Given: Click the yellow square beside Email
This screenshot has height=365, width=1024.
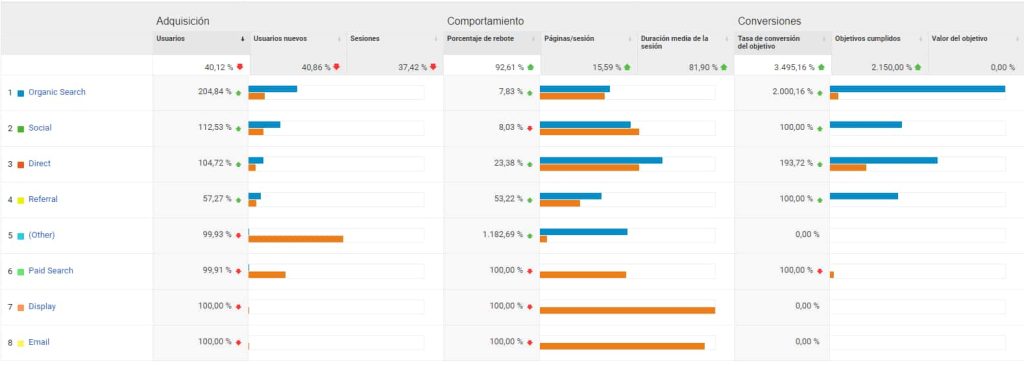Looking at the screenshot, I should pos(21,342).
